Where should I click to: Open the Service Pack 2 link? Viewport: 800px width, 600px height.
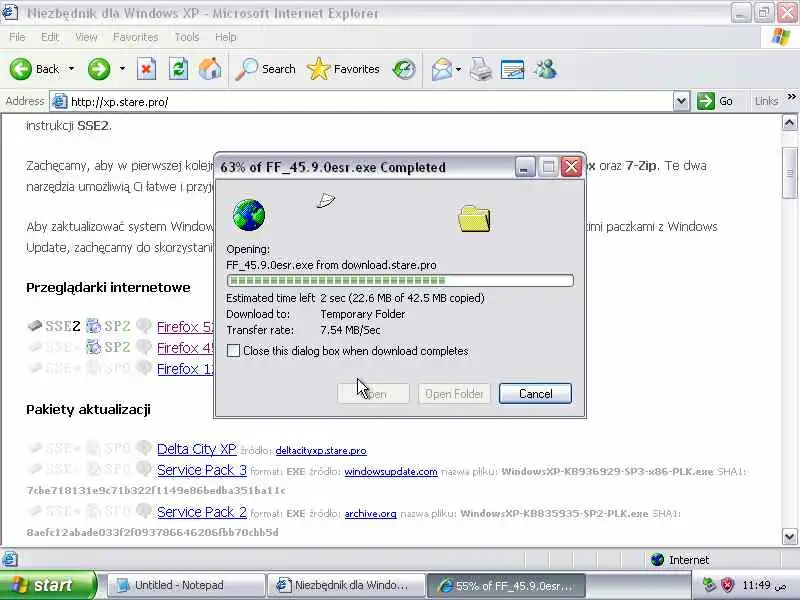click(x=202, y=511)
